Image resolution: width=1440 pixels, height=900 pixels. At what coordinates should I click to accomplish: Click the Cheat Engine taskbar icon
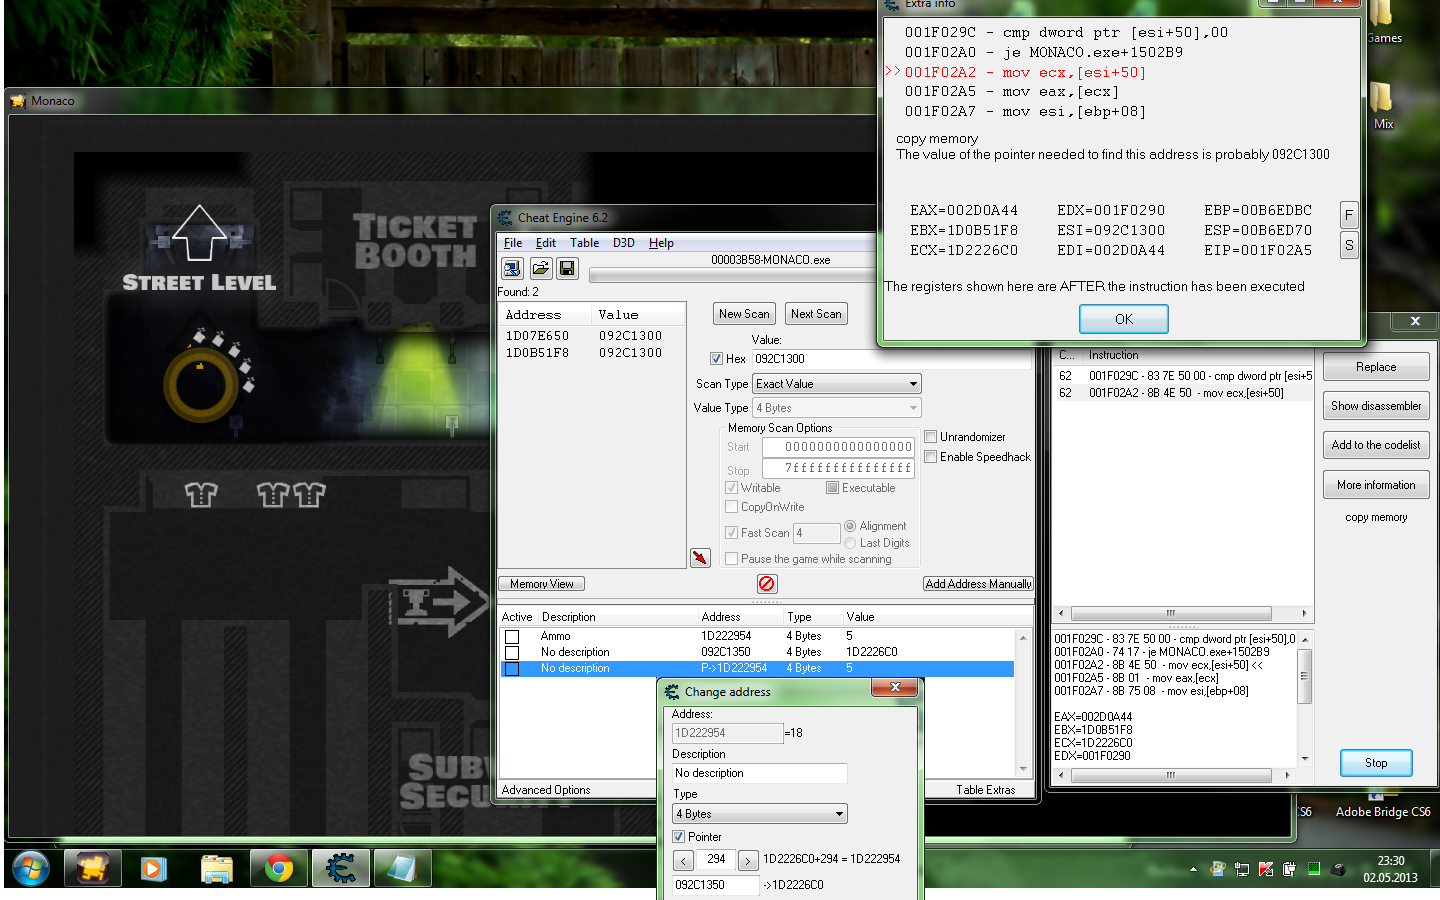[340, 868]
